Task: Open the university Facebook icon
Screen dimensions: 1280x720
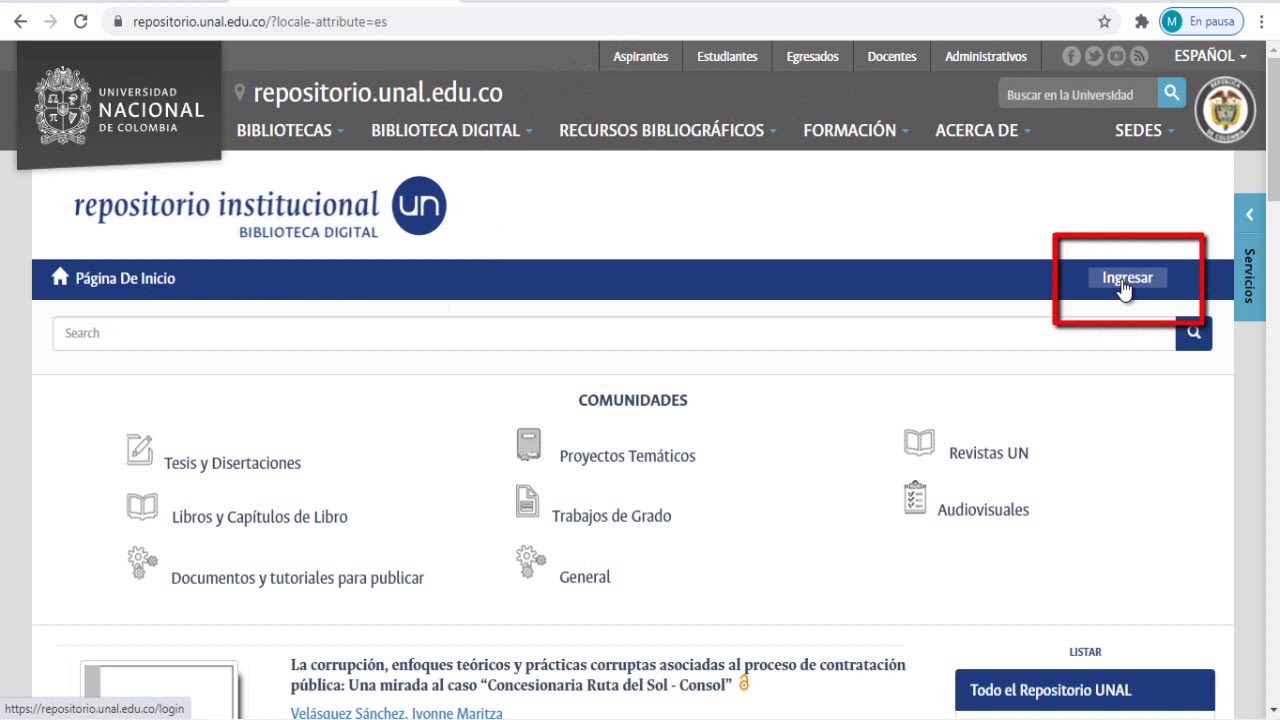Action: coord(1072,56)
